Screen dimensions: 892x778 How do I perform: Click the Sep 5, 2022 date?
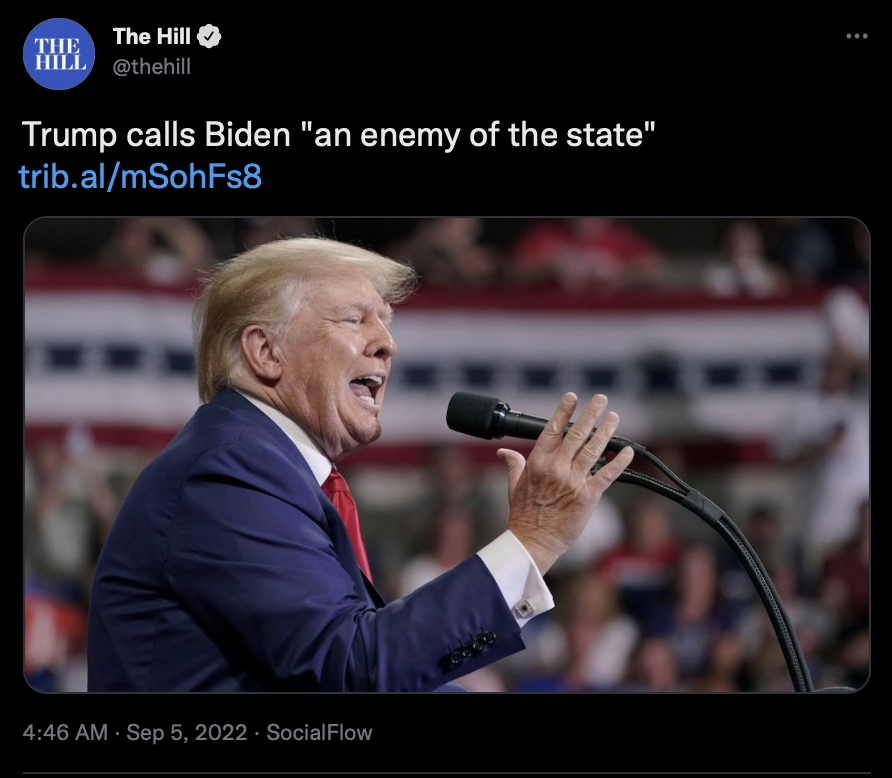pyautogui.click(x=187, y=733)
